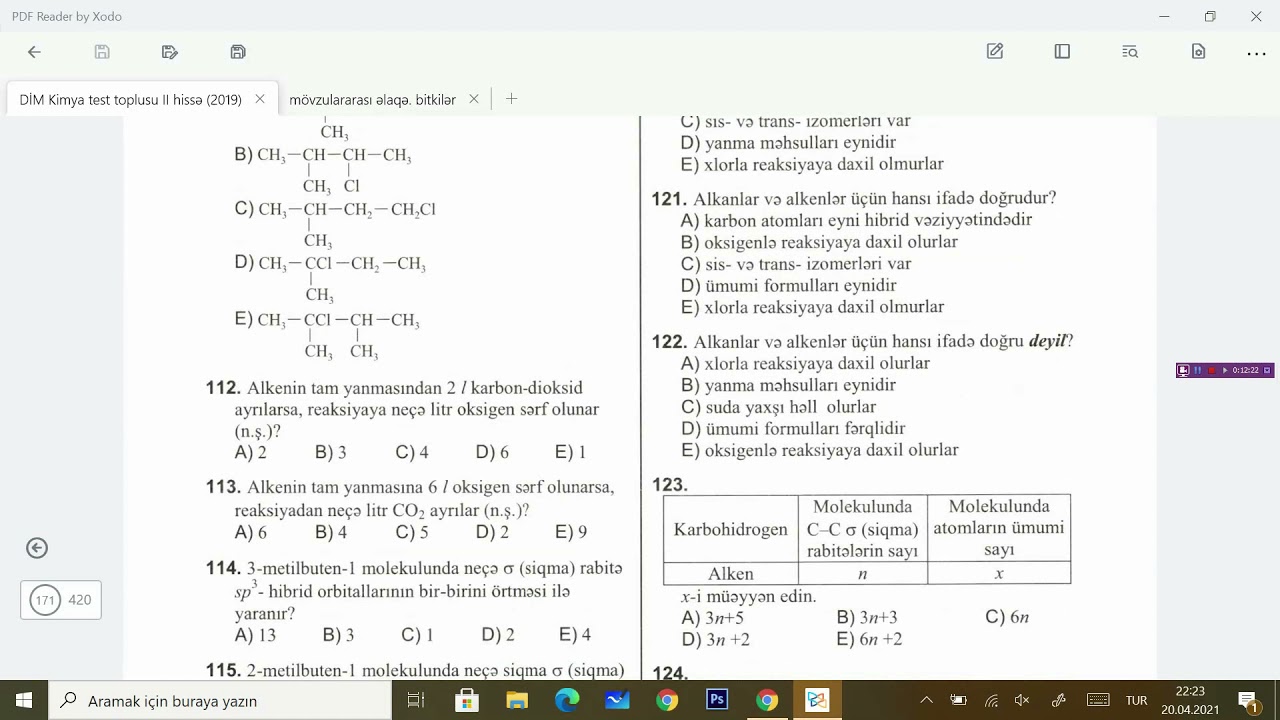1280x720 pixels.
Task: Open the pen workspace tray icon
Action: (x=1058, y=700)
